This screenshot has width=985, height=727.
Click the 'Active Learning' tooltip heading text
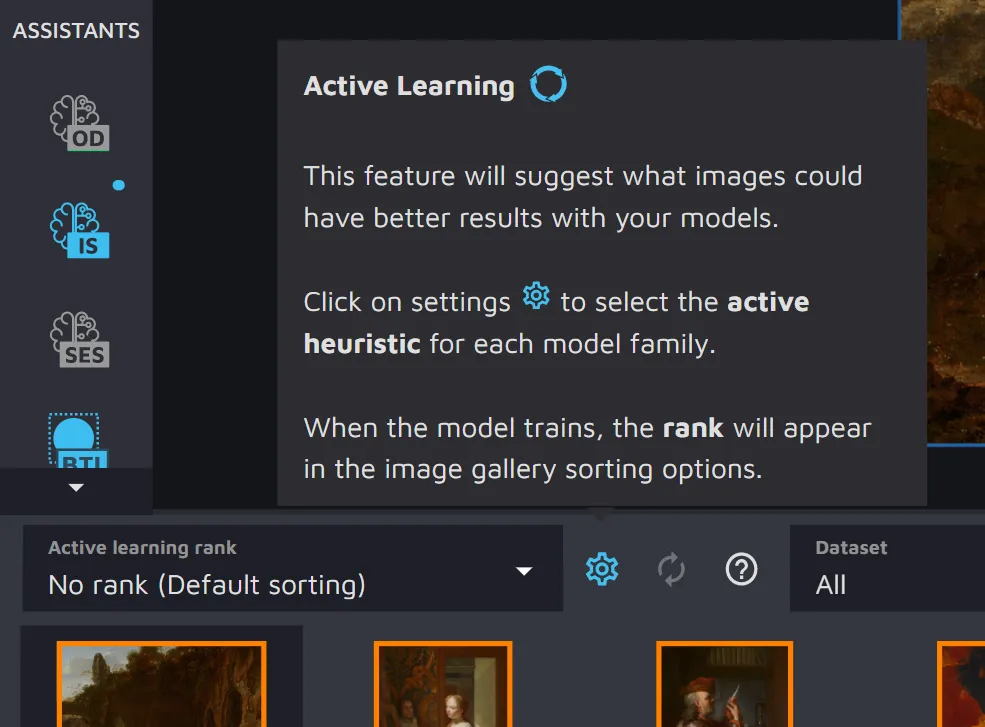click(409, 86)
